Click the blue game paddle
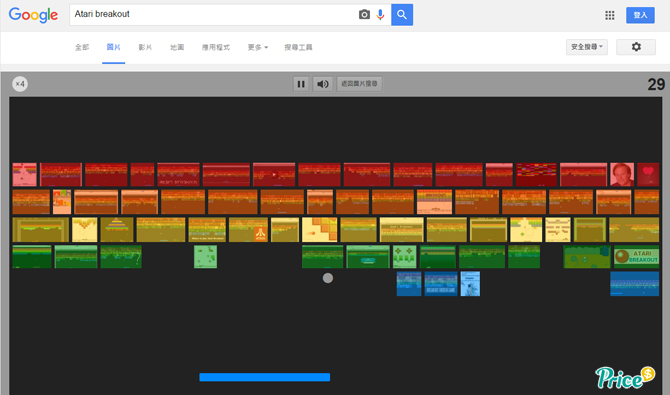The image size is (670, 395). 264,377
